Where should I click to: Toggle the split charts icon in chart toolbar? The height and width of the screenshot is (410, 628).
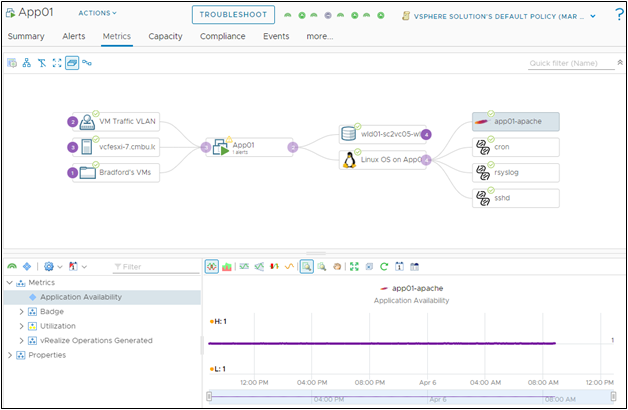[x=212, y=266]
